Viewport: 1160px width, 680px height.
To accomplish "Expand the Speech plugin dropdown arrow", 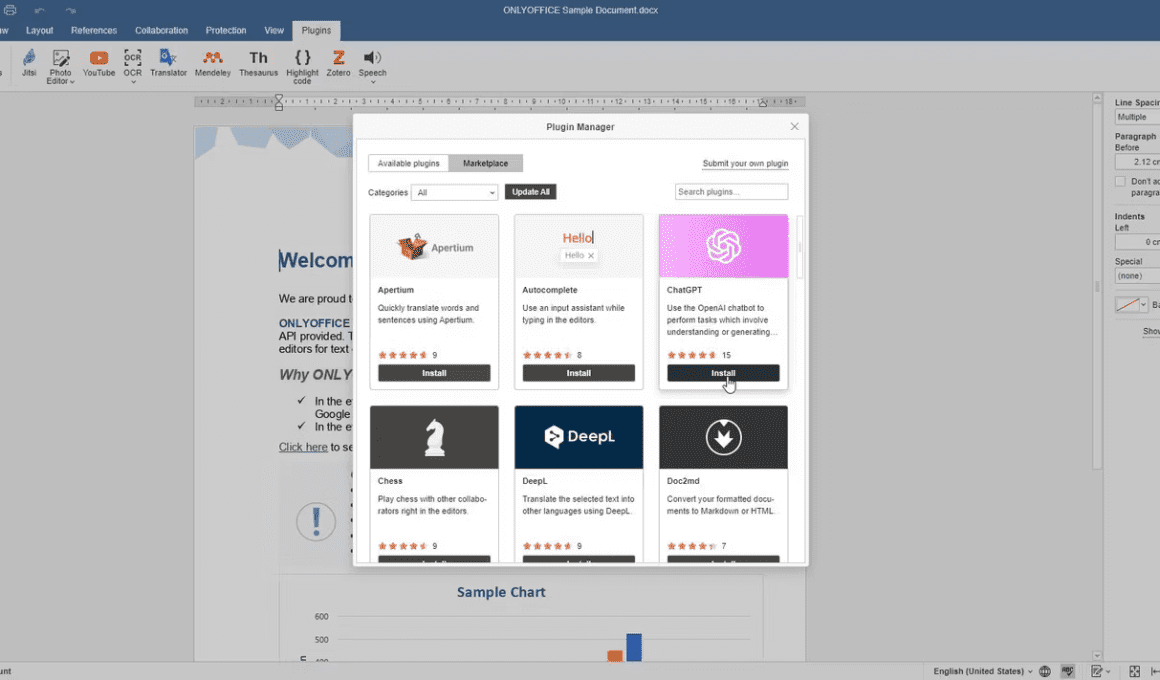I will click(x=373, y=81).
